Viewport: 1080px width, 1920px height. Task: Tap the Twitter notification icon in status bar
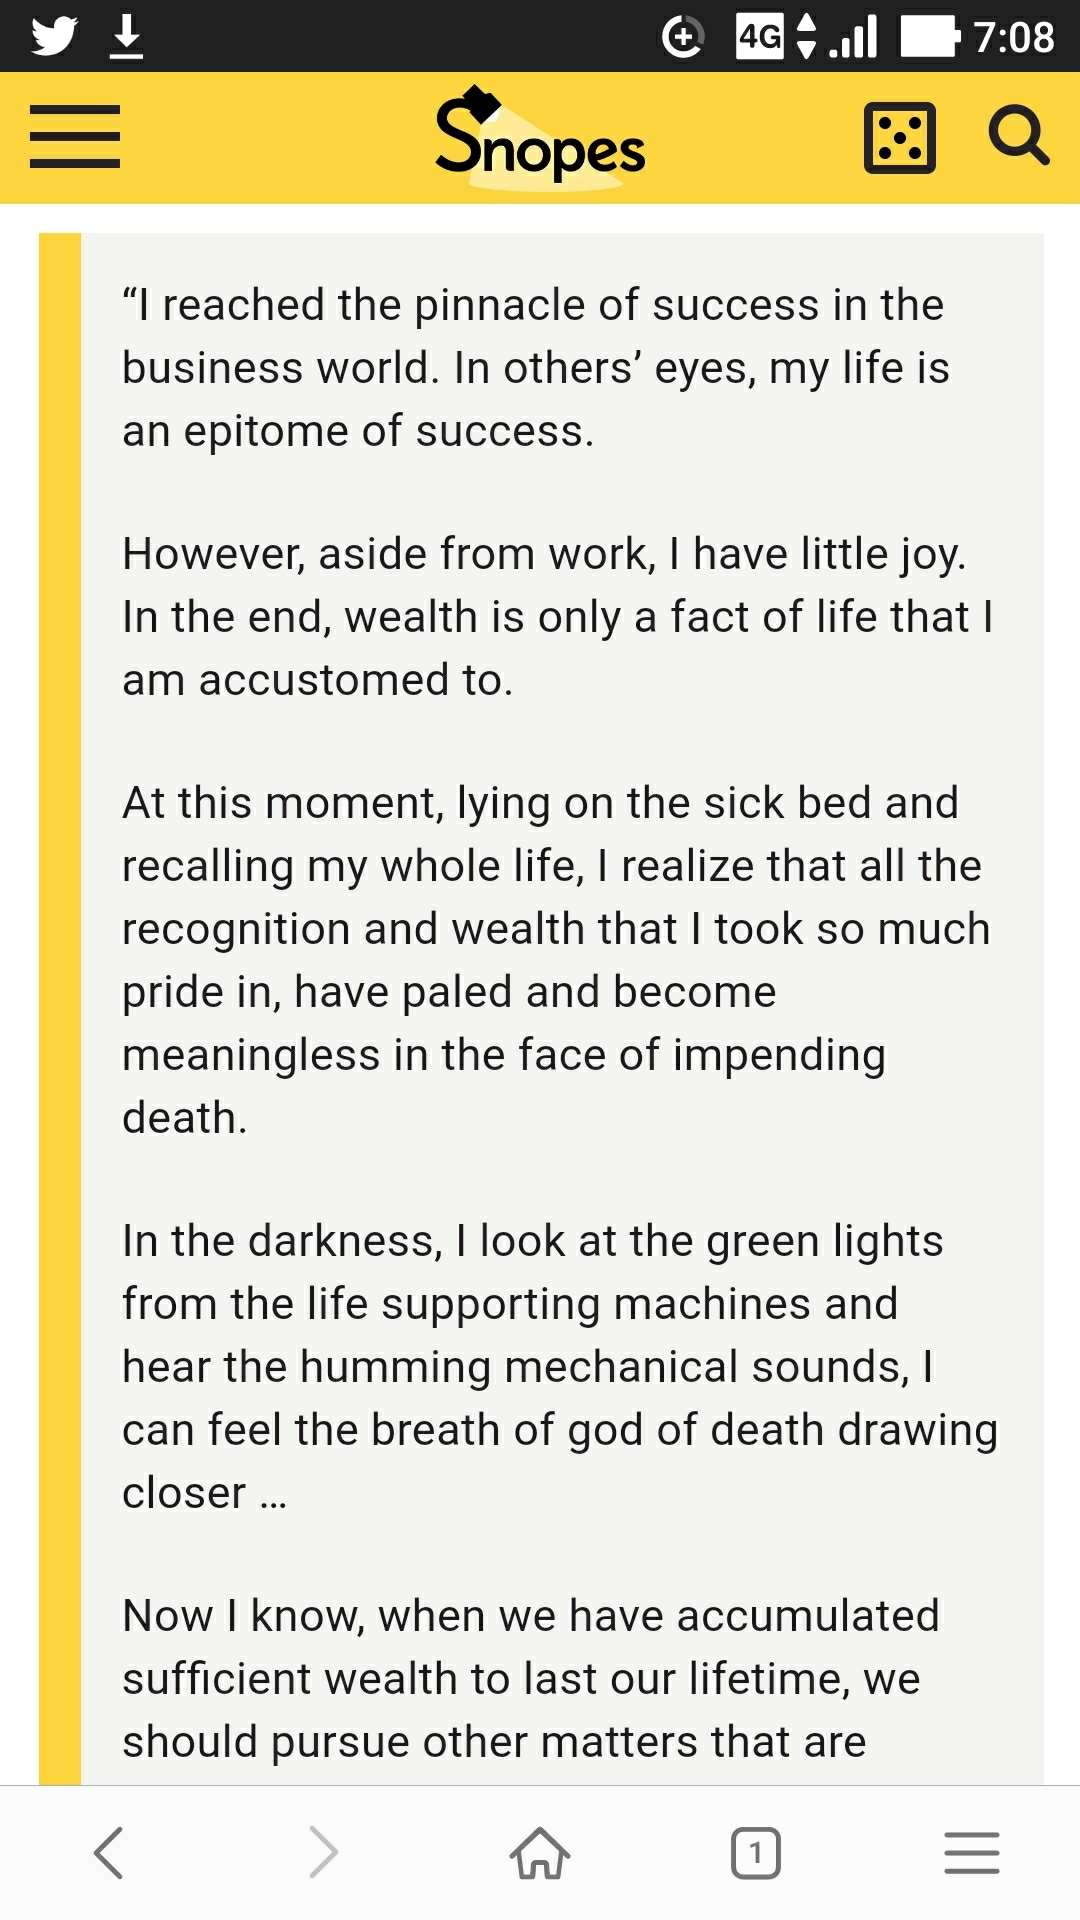click(54, 37)
